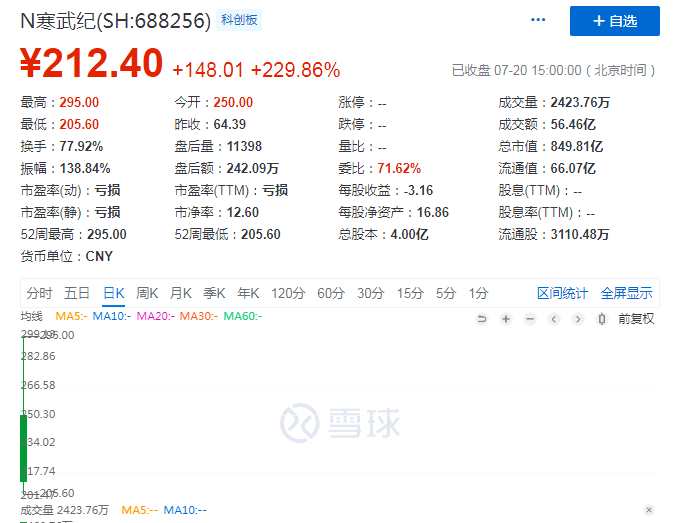
Task: Switch to the 1分 chart tab
Action: click(478, 293)
